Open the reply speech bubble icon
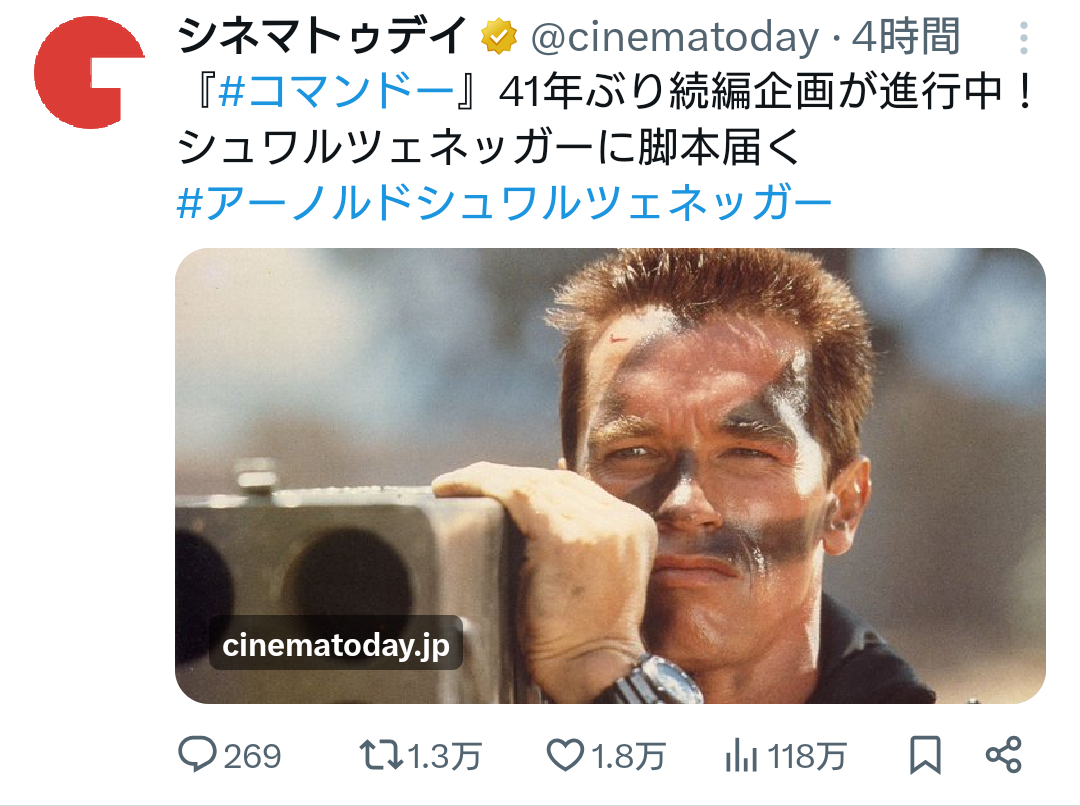Viewport: 1080px width, 806px height. point(197,754)
